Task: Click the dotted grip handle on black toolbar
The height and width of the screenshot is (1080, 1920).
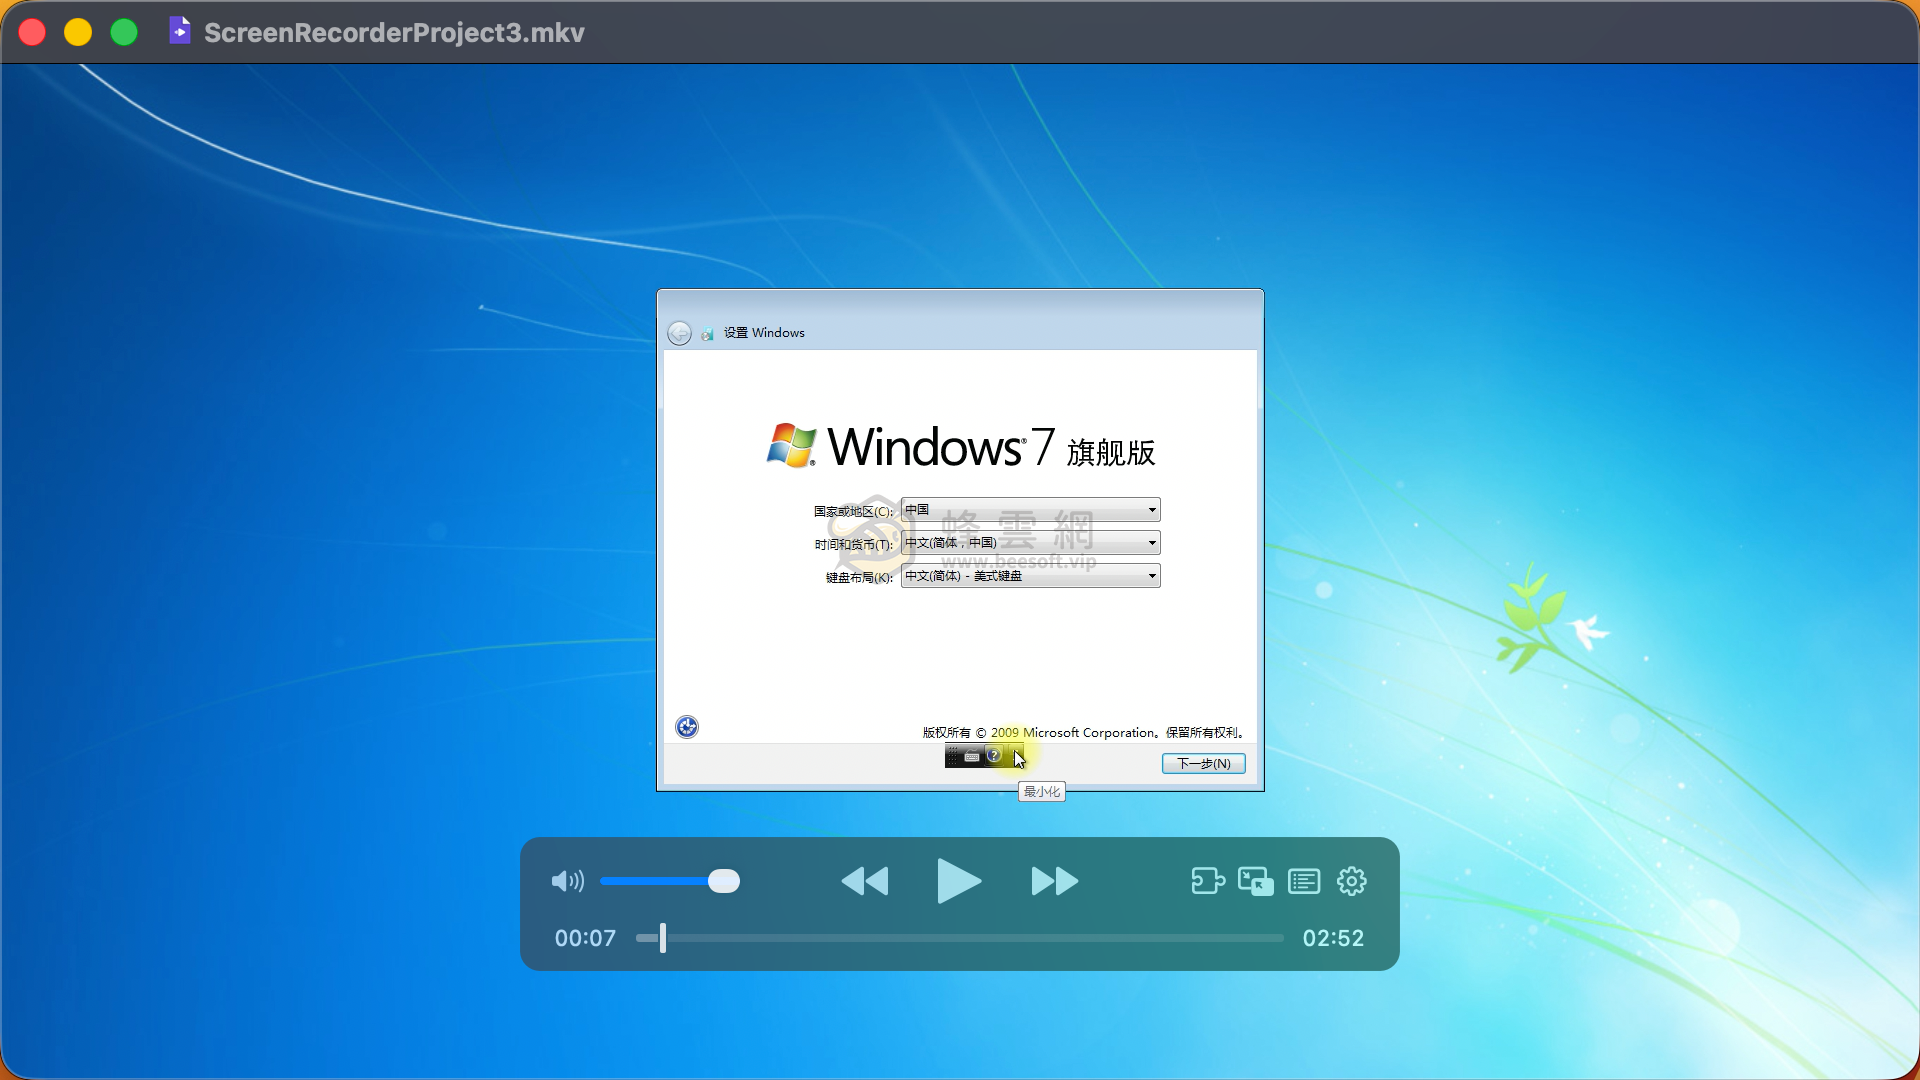Action: [953, 756]
